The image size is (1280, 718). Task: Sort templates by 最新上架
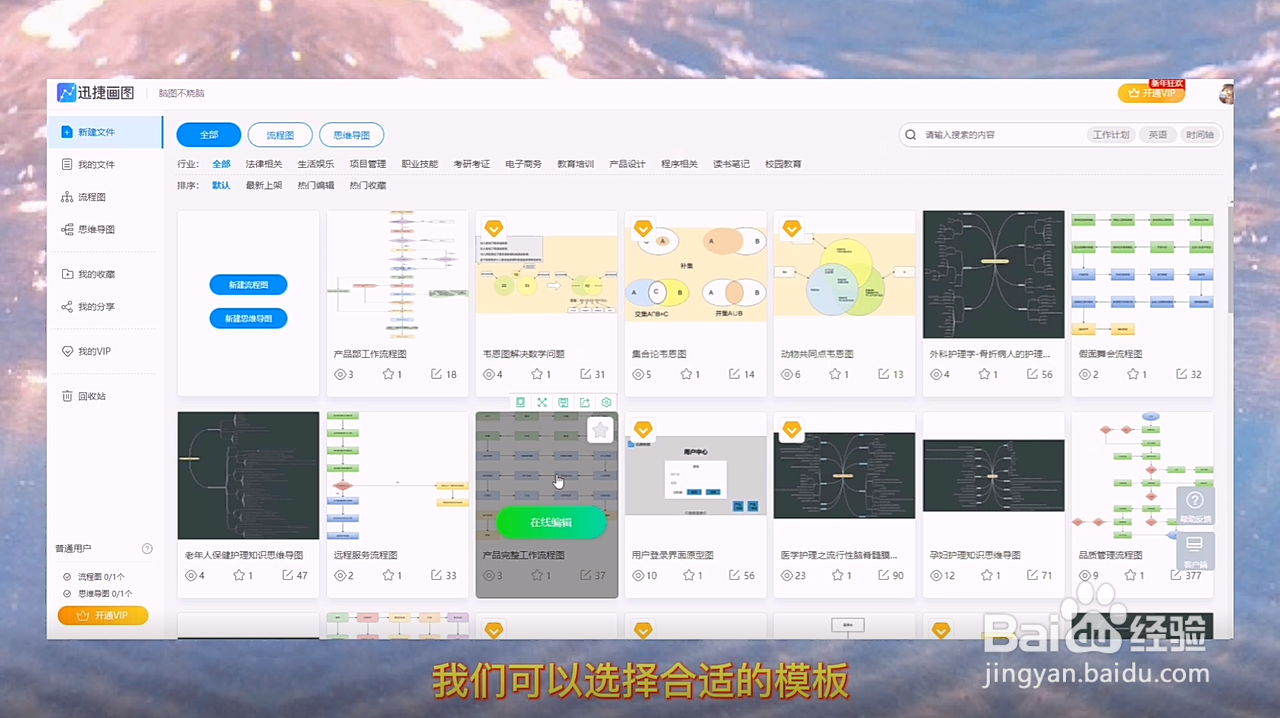coord(264,185)
